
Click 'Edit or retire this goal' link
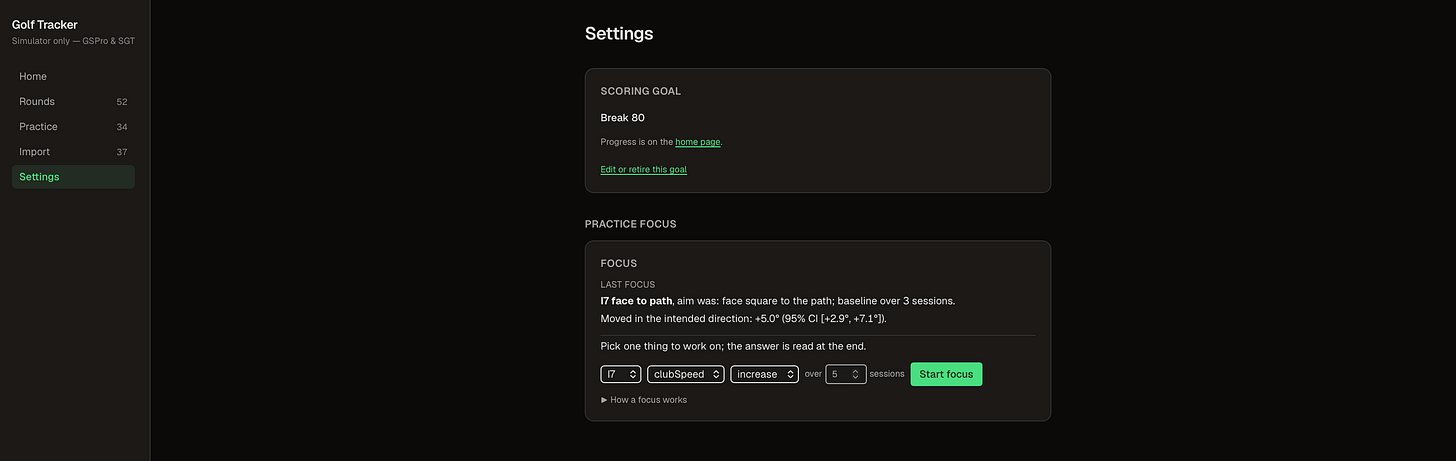[x=643, y=170]
